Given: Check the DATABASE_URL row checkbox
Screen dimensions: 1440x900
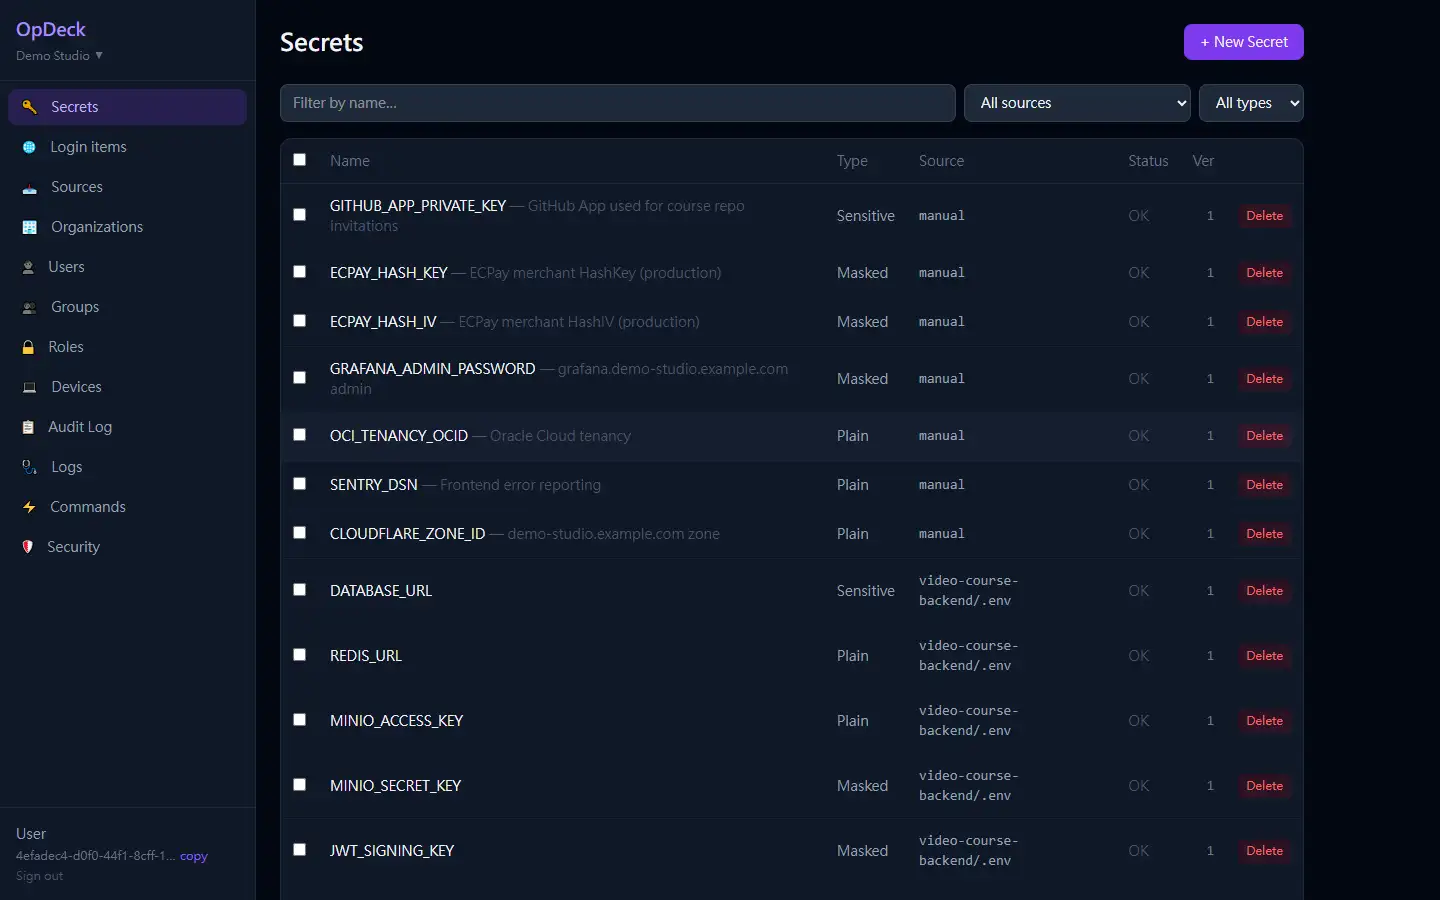Looking at the screenshot, I should (299, 590).
